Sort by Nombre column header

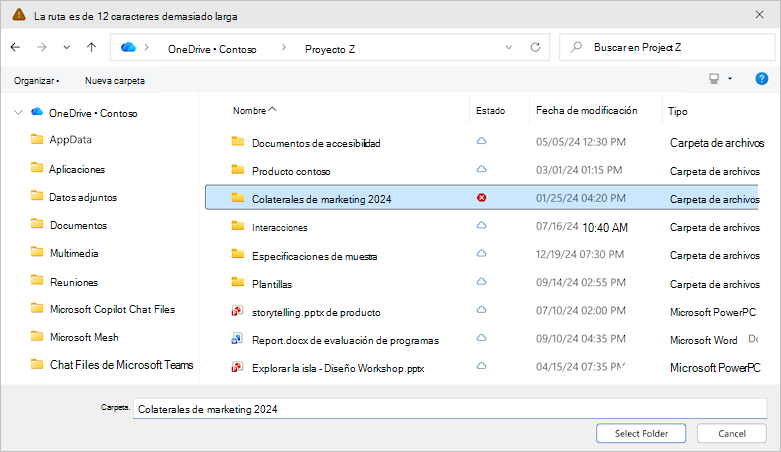250,111
